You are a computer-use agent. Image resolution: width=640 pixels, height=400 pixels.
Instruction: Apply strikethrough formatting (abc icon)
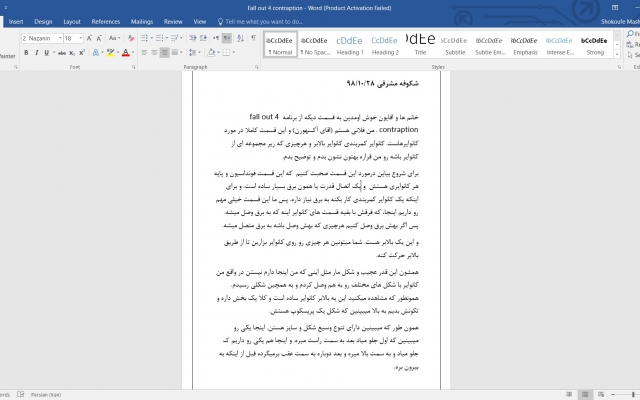tap(62, 53)
